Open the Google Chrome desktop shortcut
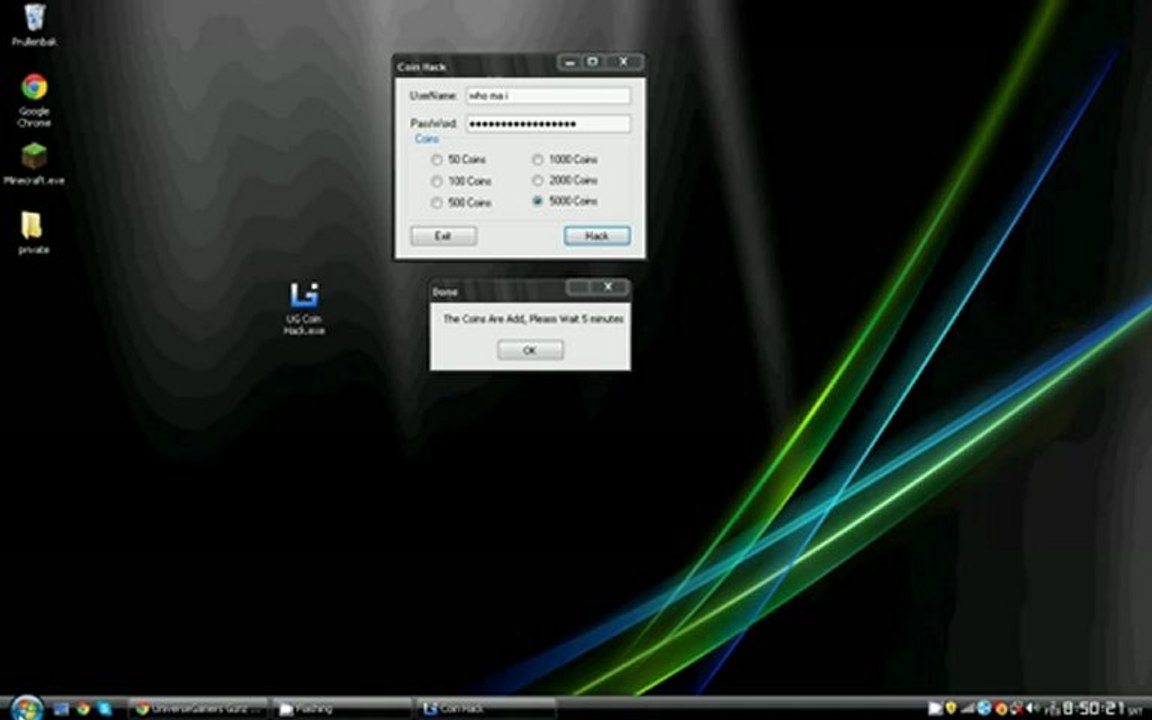Screen dimensions: 1152x720 point(34,100)
